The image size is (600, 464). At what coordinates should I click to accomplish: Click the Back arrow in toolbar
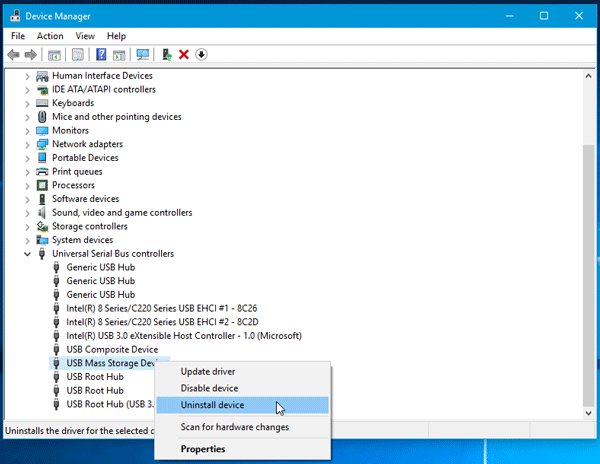tap(13, 54)
